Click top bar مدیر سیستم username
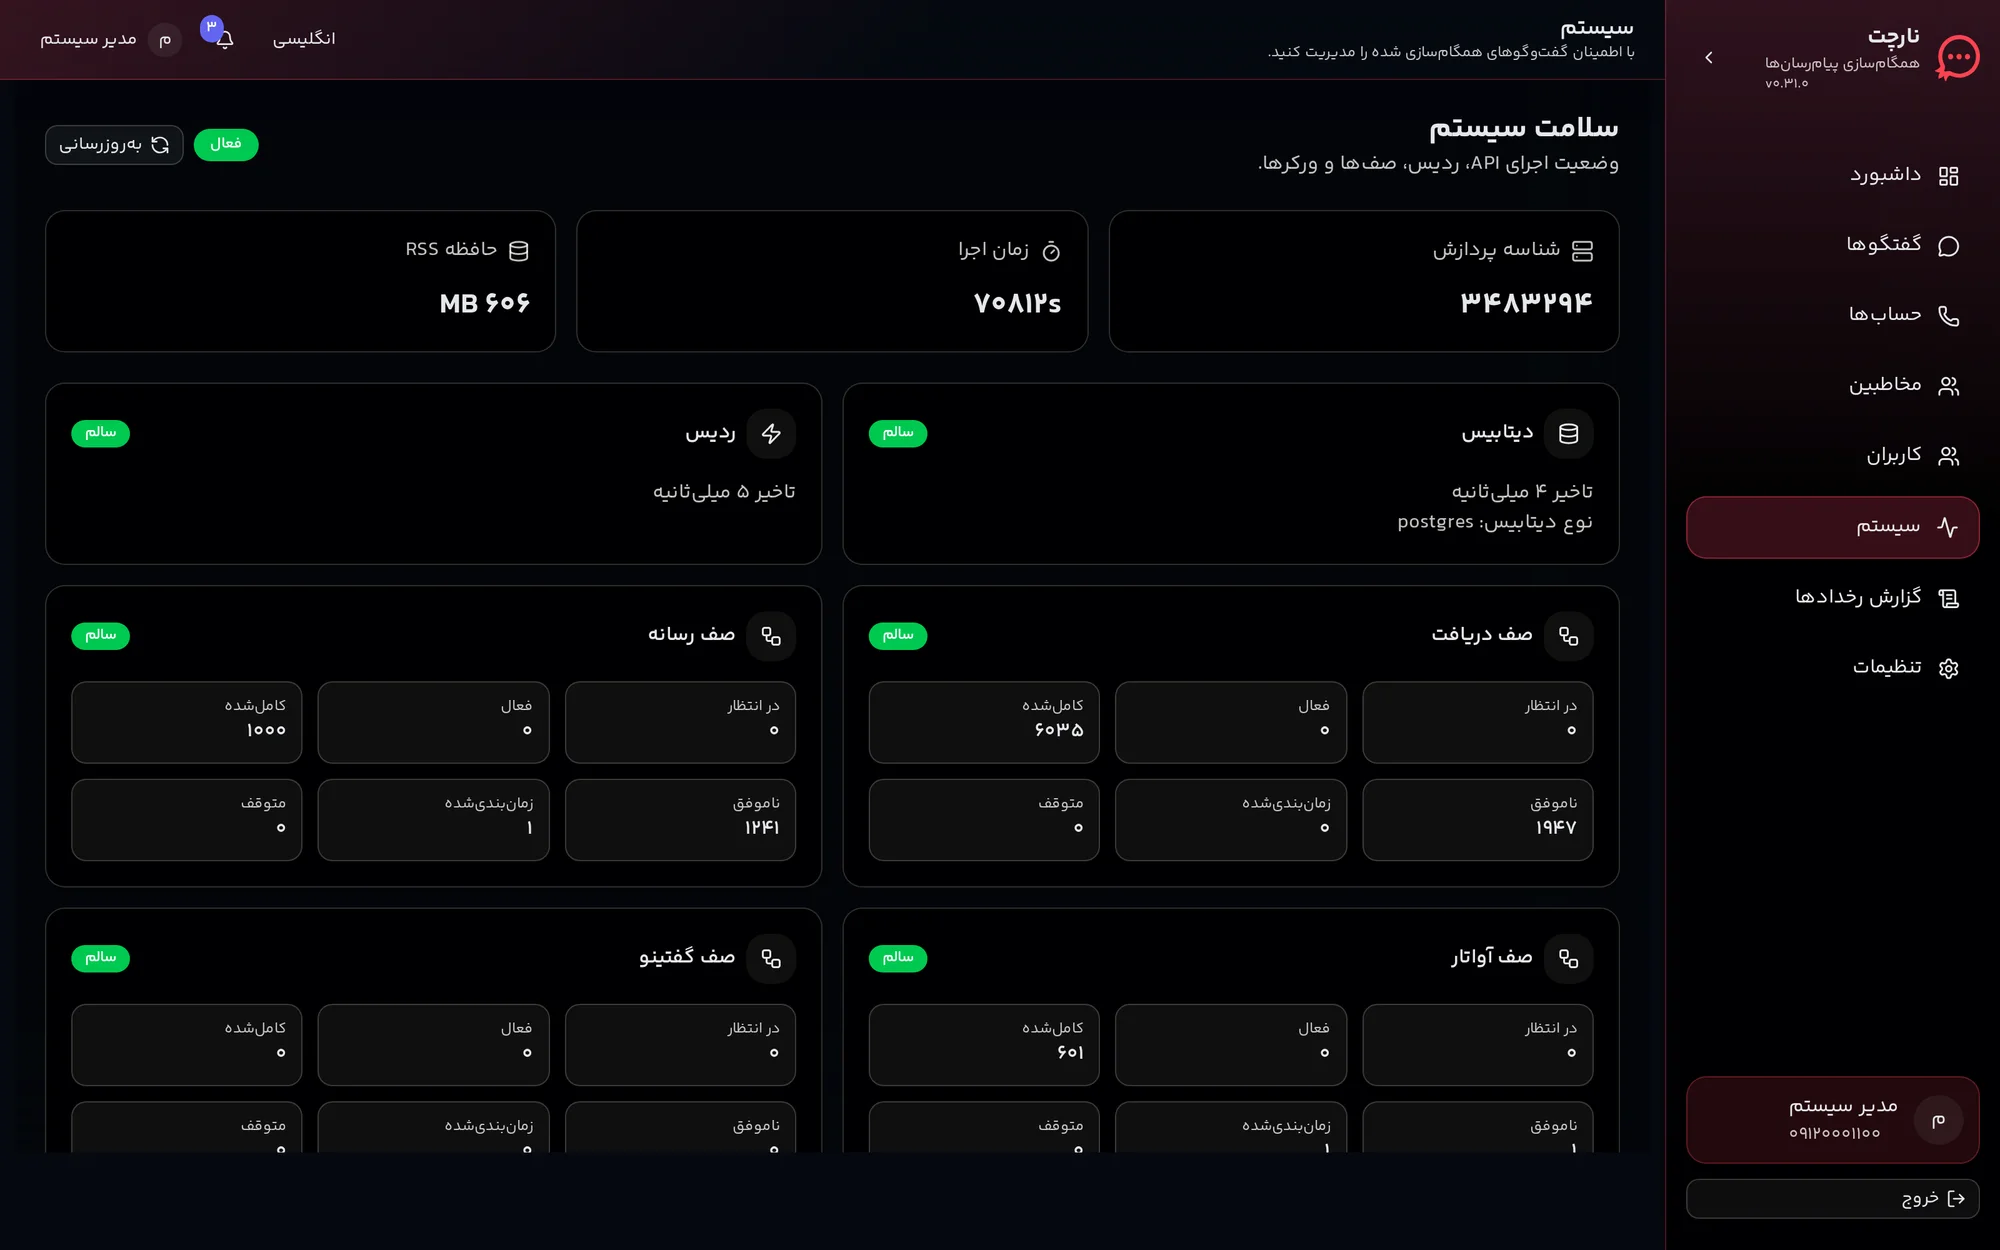 (88, 39)
